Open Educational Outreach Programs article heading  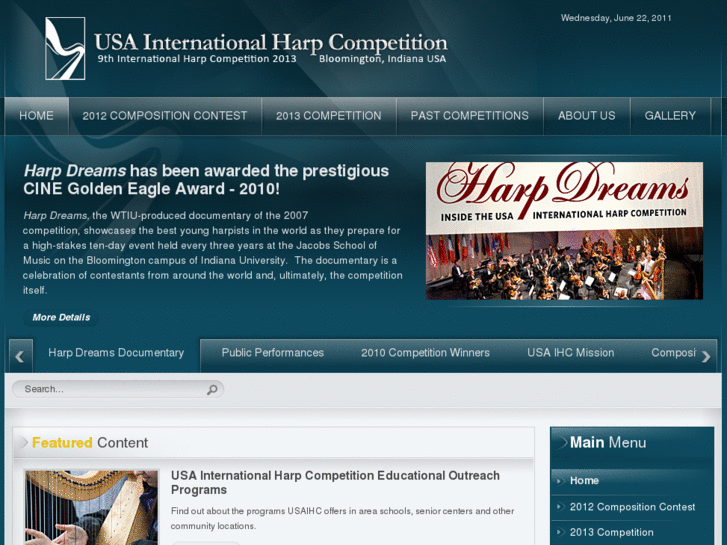(x=335, y=483)
